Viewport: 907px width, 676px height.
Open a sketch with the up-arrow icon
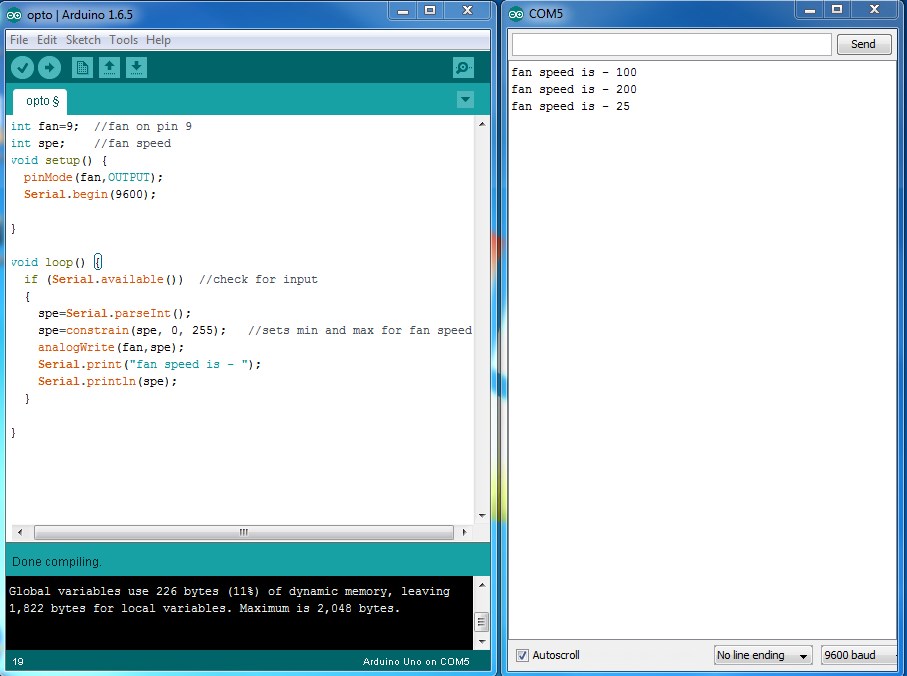tap(109, 68)
